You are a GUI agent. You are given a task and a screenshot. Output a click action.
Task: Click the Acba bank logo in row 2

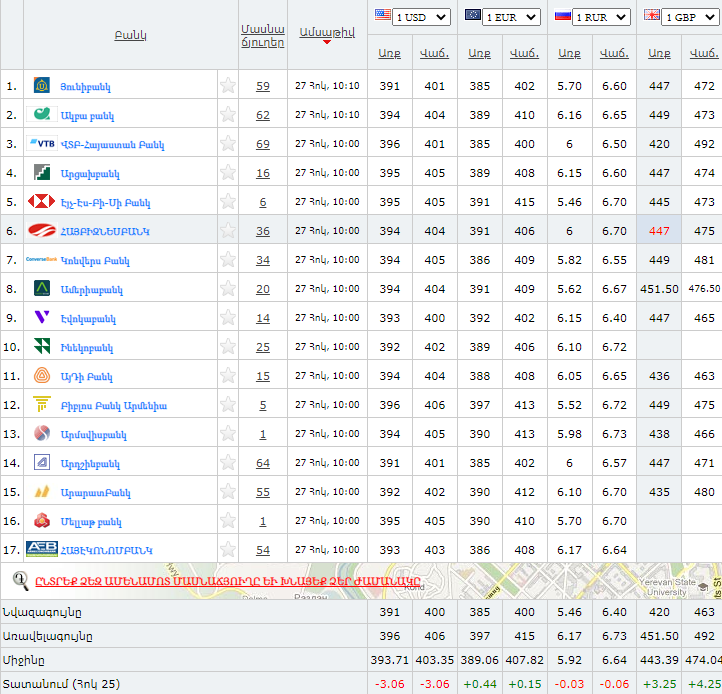point(42,114)
